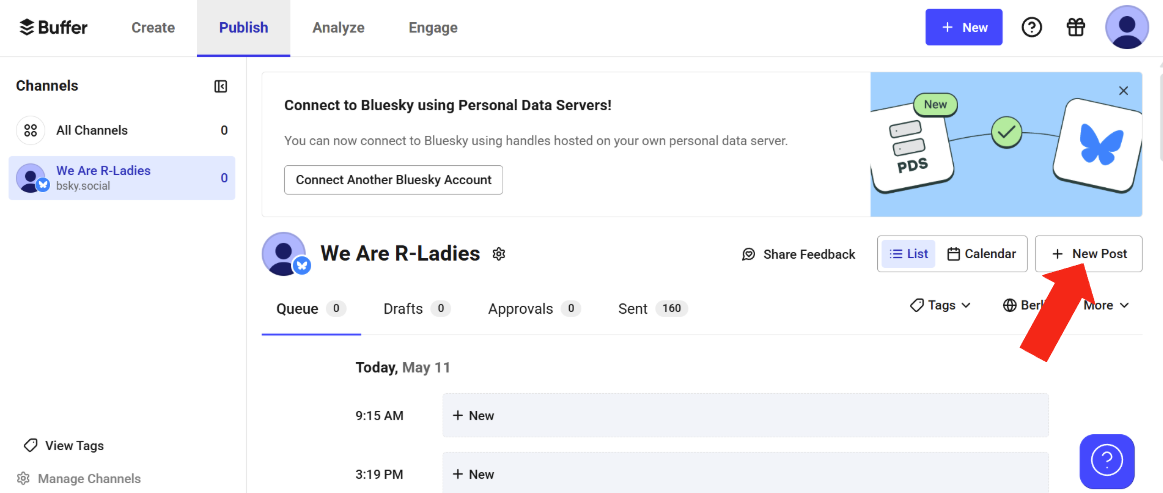Open the Create tab
The height and width of the screenshot is (493, 1163).
[x=153, y=27]
